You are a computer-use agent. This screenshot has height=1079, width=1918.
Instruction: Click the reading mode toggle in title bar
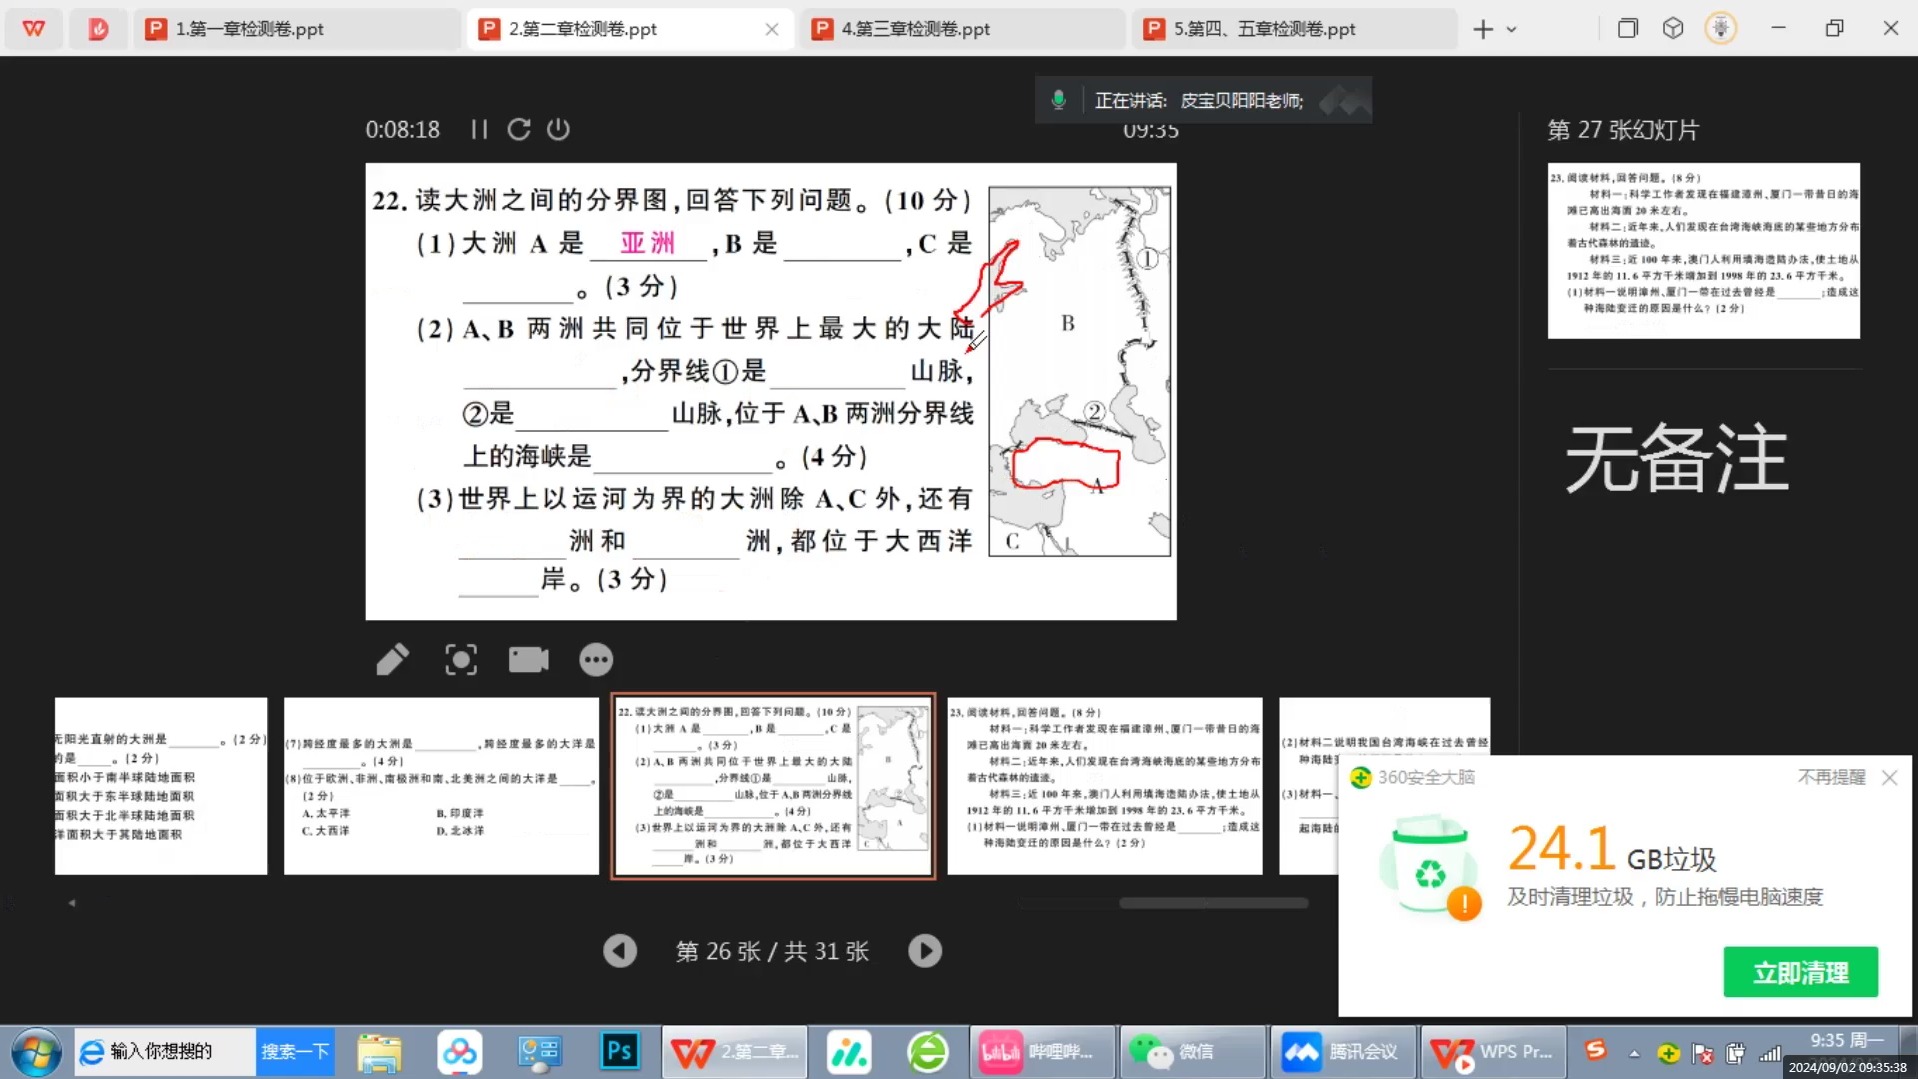point(1627,28)
